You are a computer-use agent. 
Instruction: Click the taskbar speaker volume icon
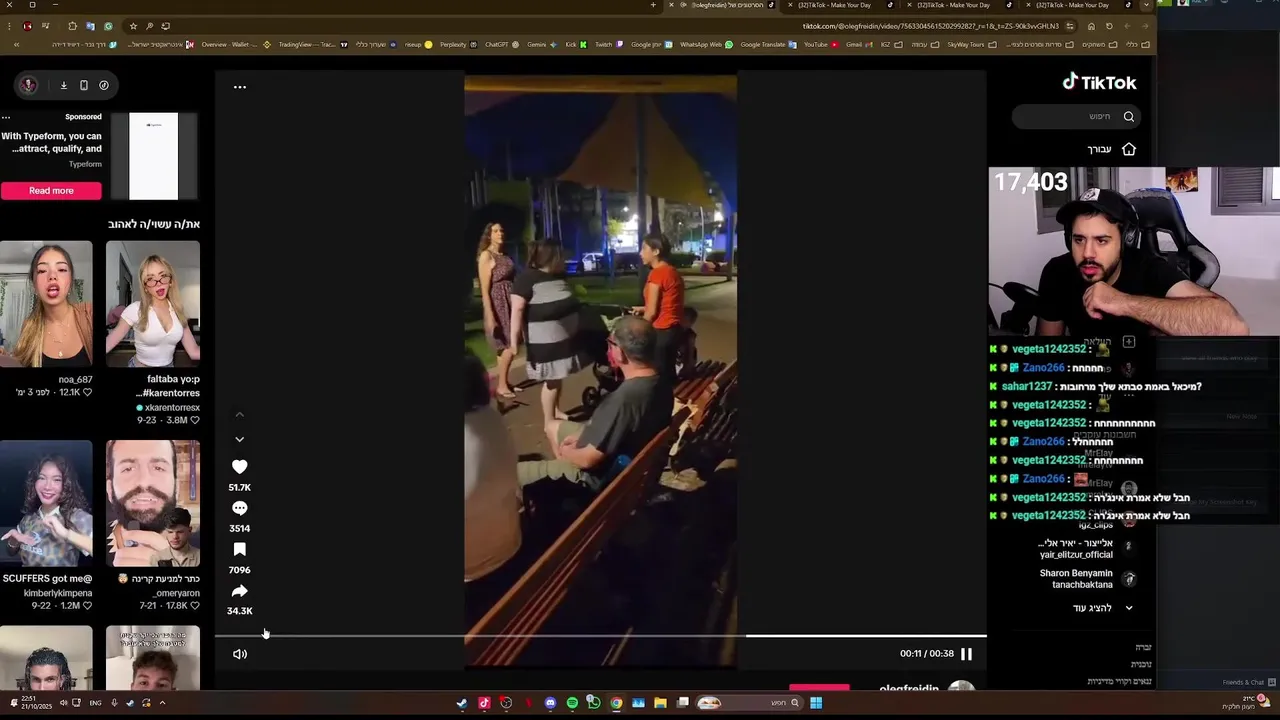[64, 703]
